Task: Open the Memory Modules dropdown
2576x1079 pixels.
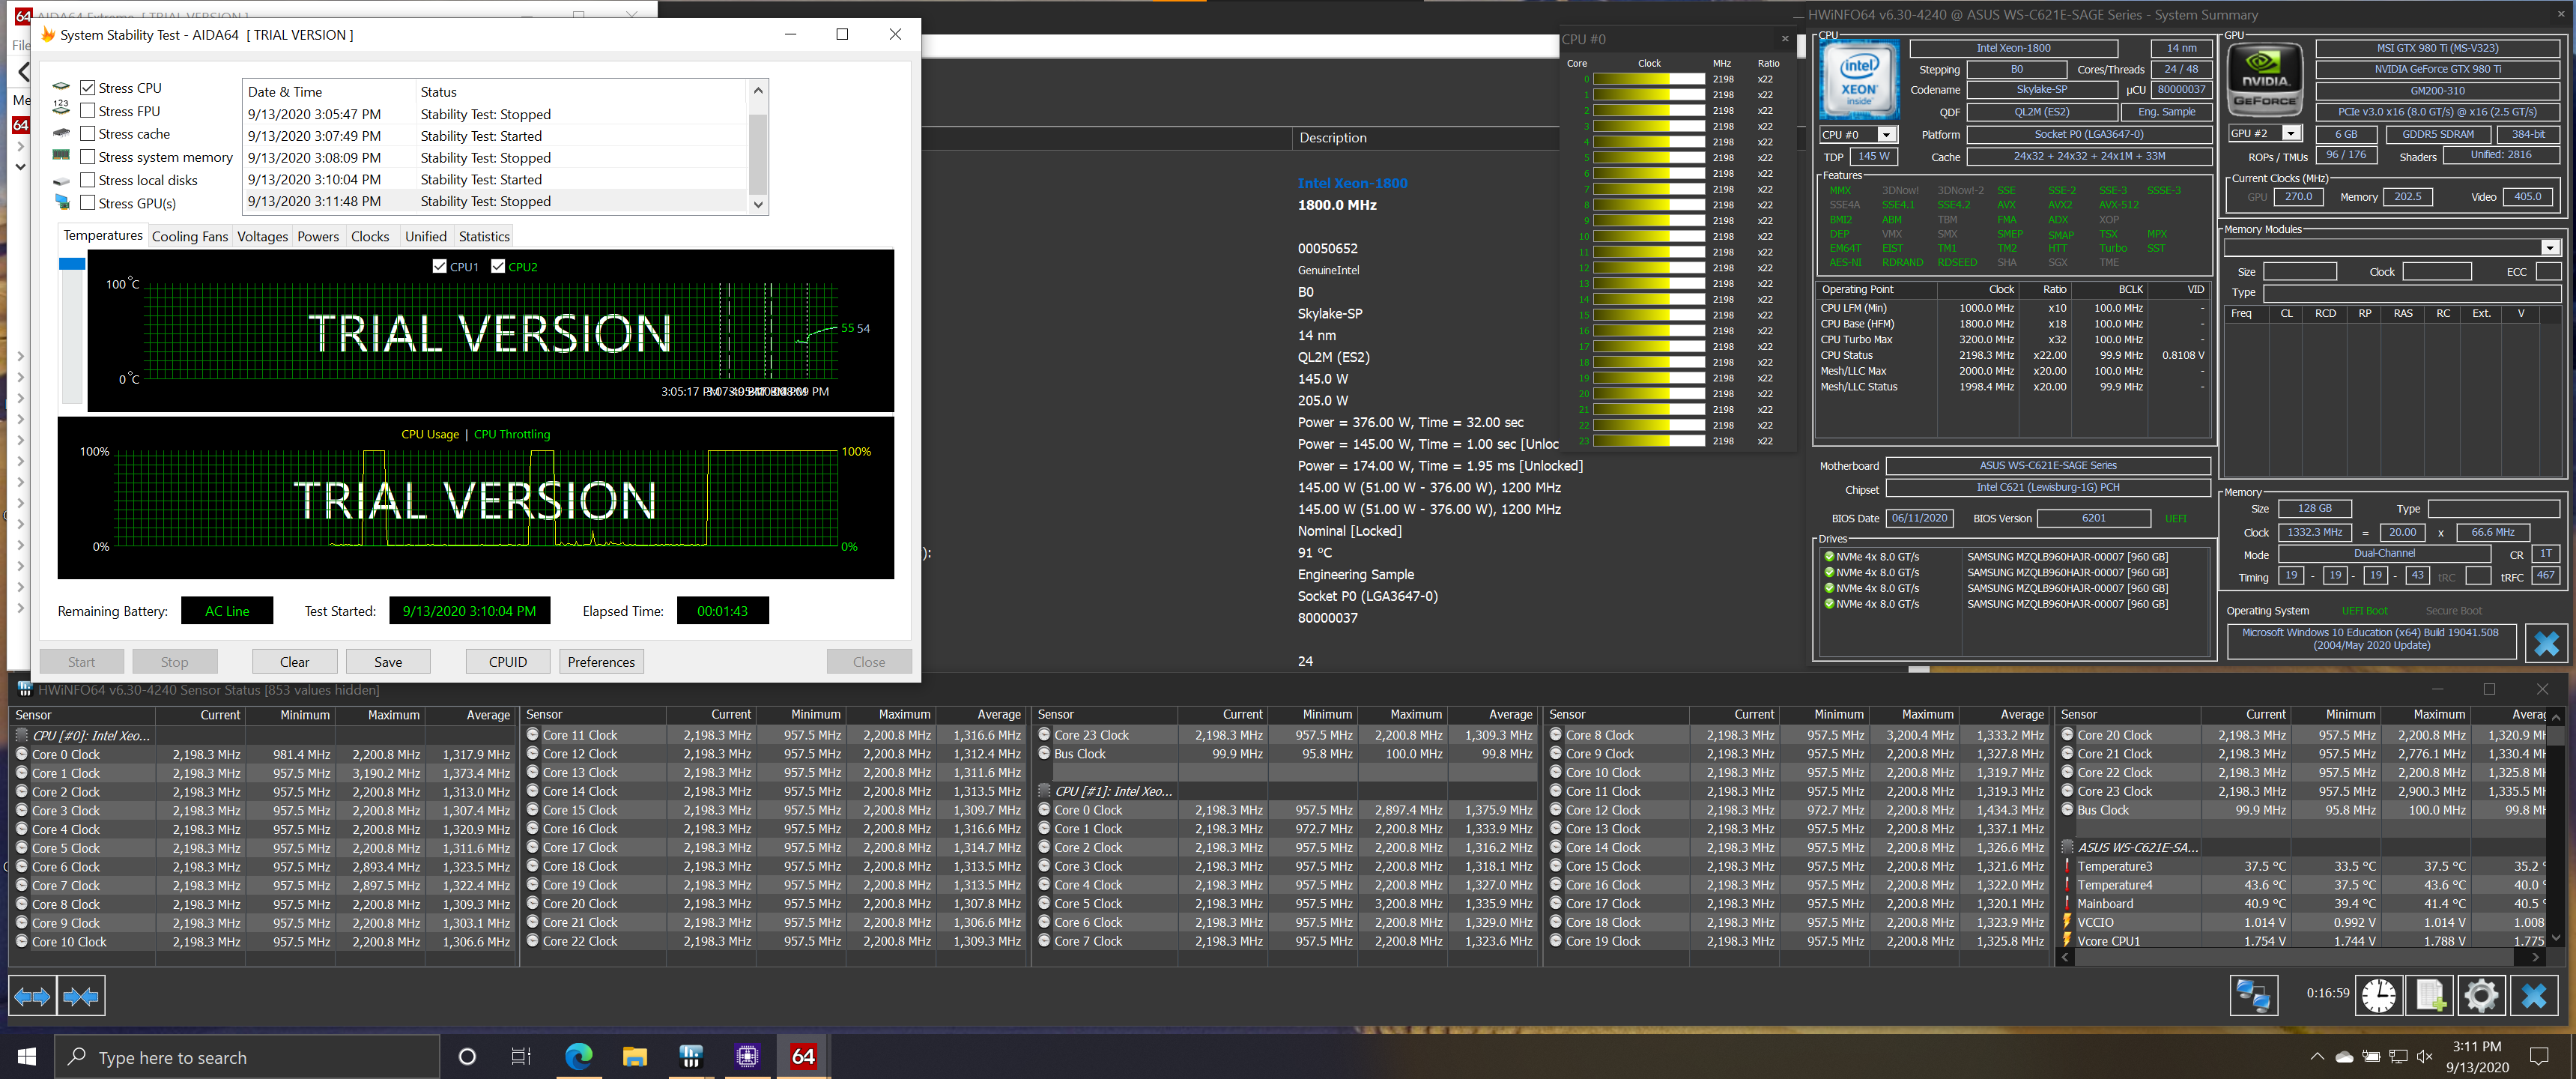Action: point(2550,248)
